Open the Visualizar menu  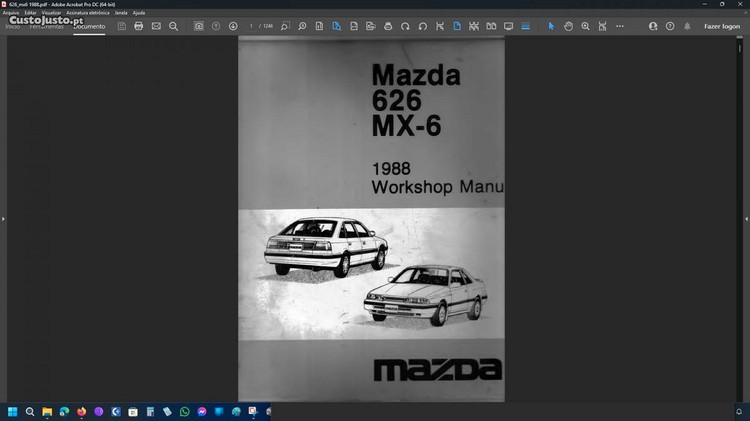[x=51, y=13]
